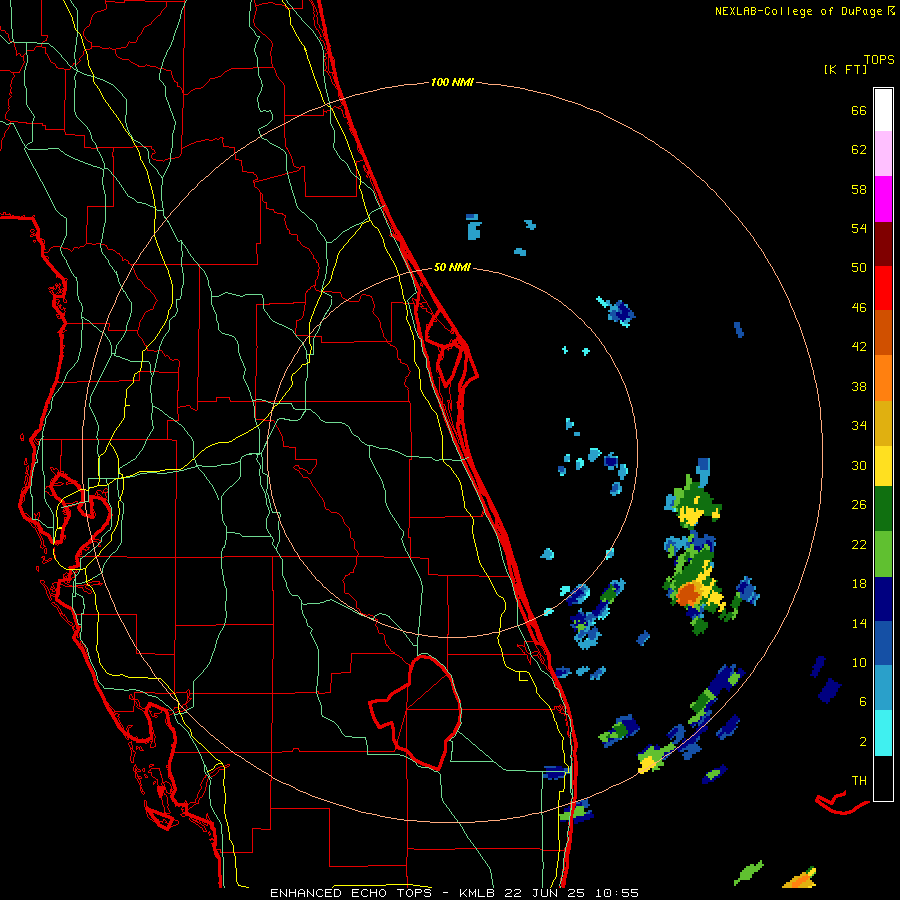
Task: Select the 14 legend value
Action: click(x=859, y=623)
